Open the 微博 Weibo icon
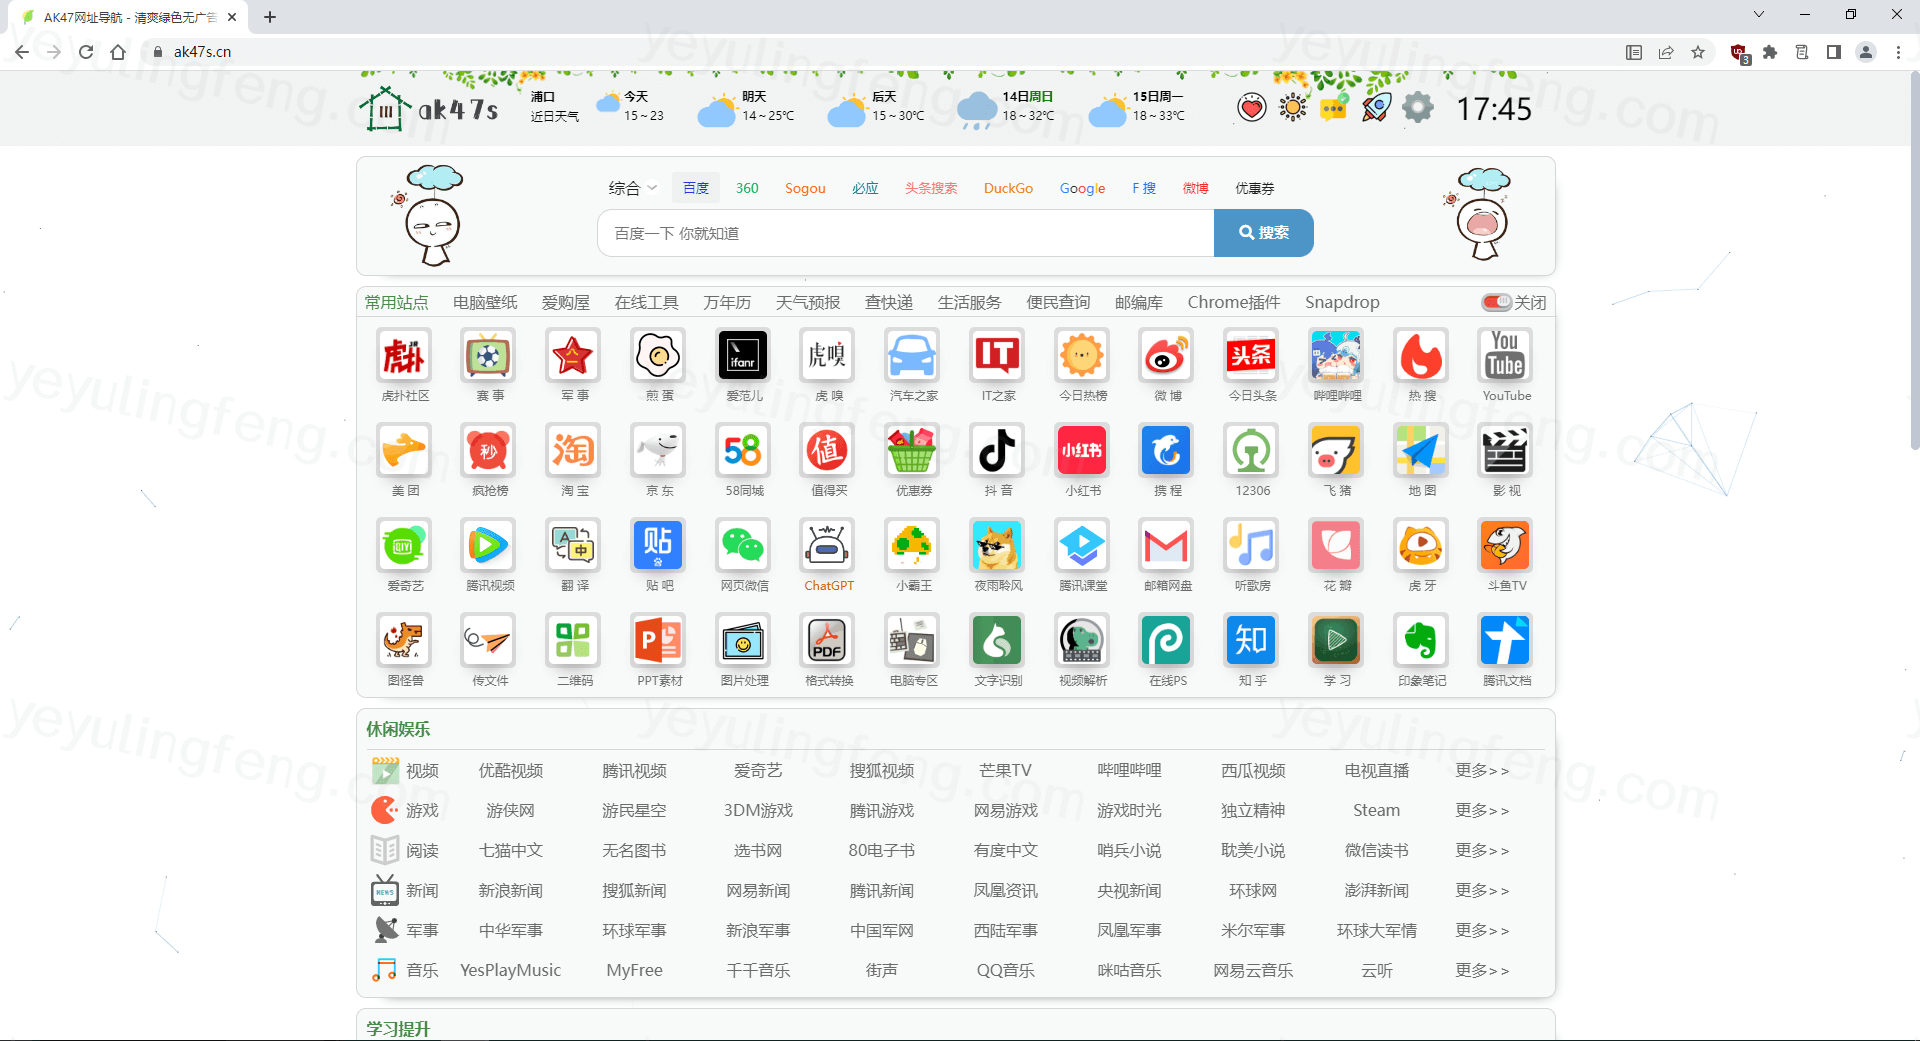 click(1166, 356)
